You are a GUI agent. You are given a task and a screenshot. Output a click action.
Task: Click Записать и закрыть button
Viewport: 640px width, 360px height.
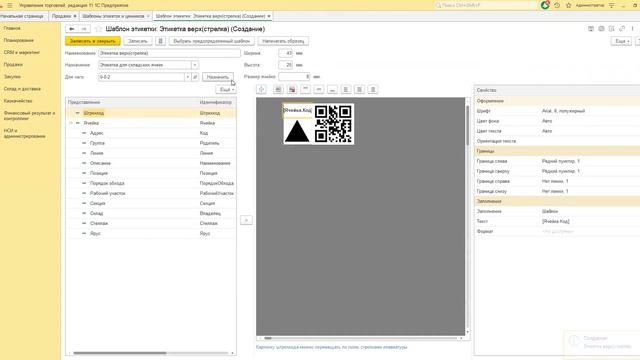pos(93,41)
